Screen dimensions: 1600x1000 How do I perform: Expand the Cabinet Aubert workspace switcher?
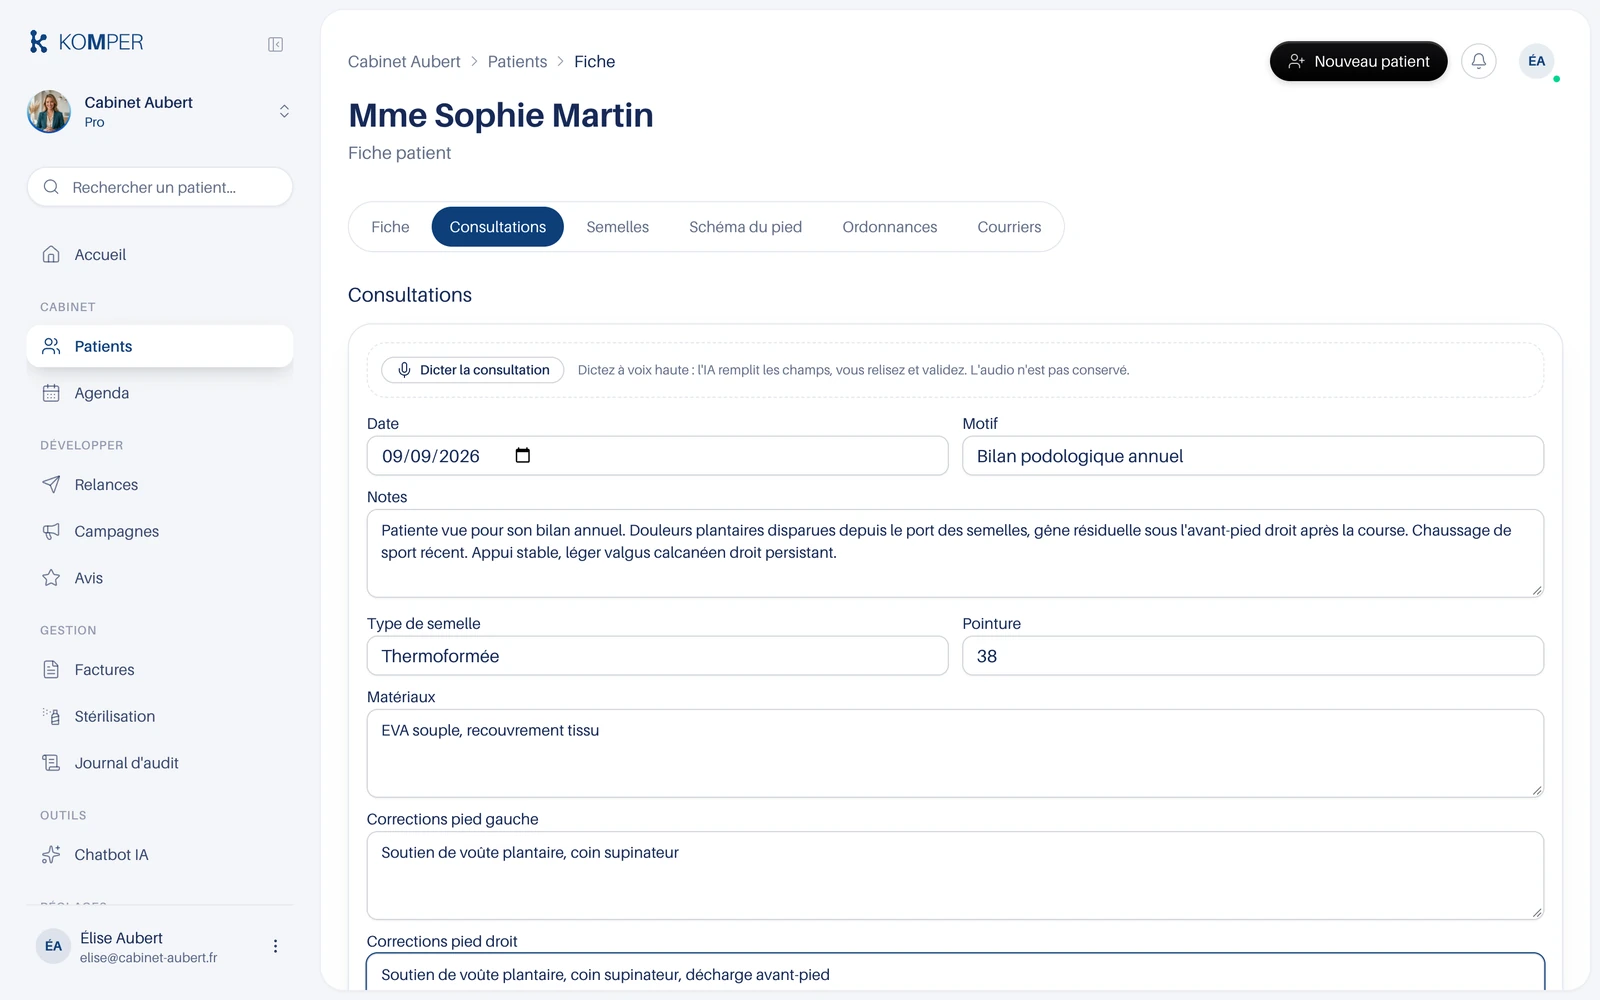pos(284,111)
